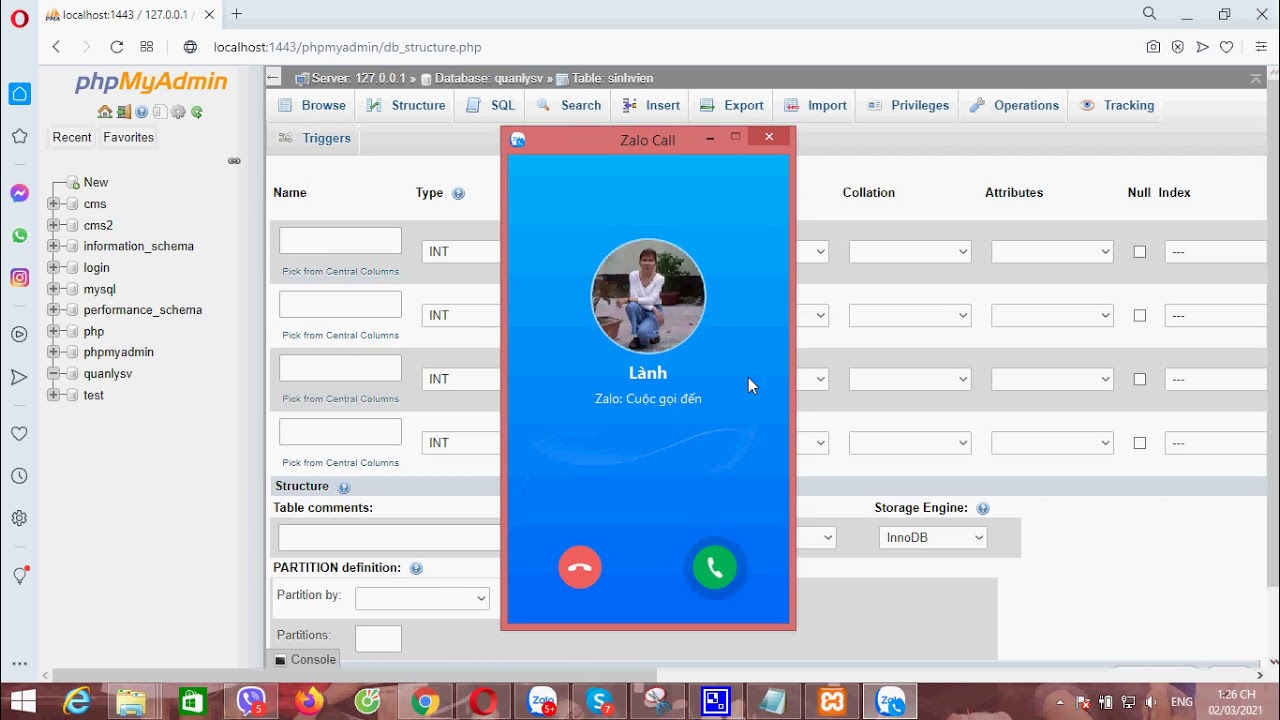1280x720 pixels.
Task: Expand the information_schema tree node
Action: click(x=53, y=246)
